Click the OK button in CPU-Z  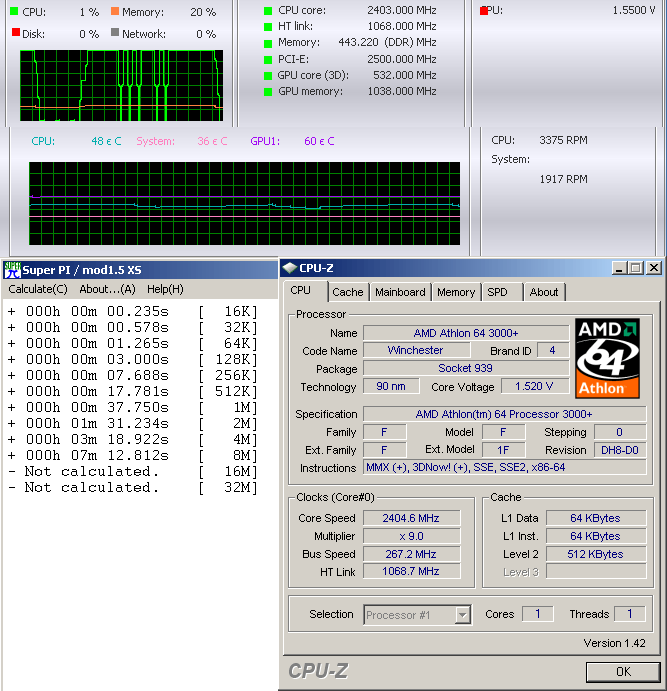coord(623,672)
